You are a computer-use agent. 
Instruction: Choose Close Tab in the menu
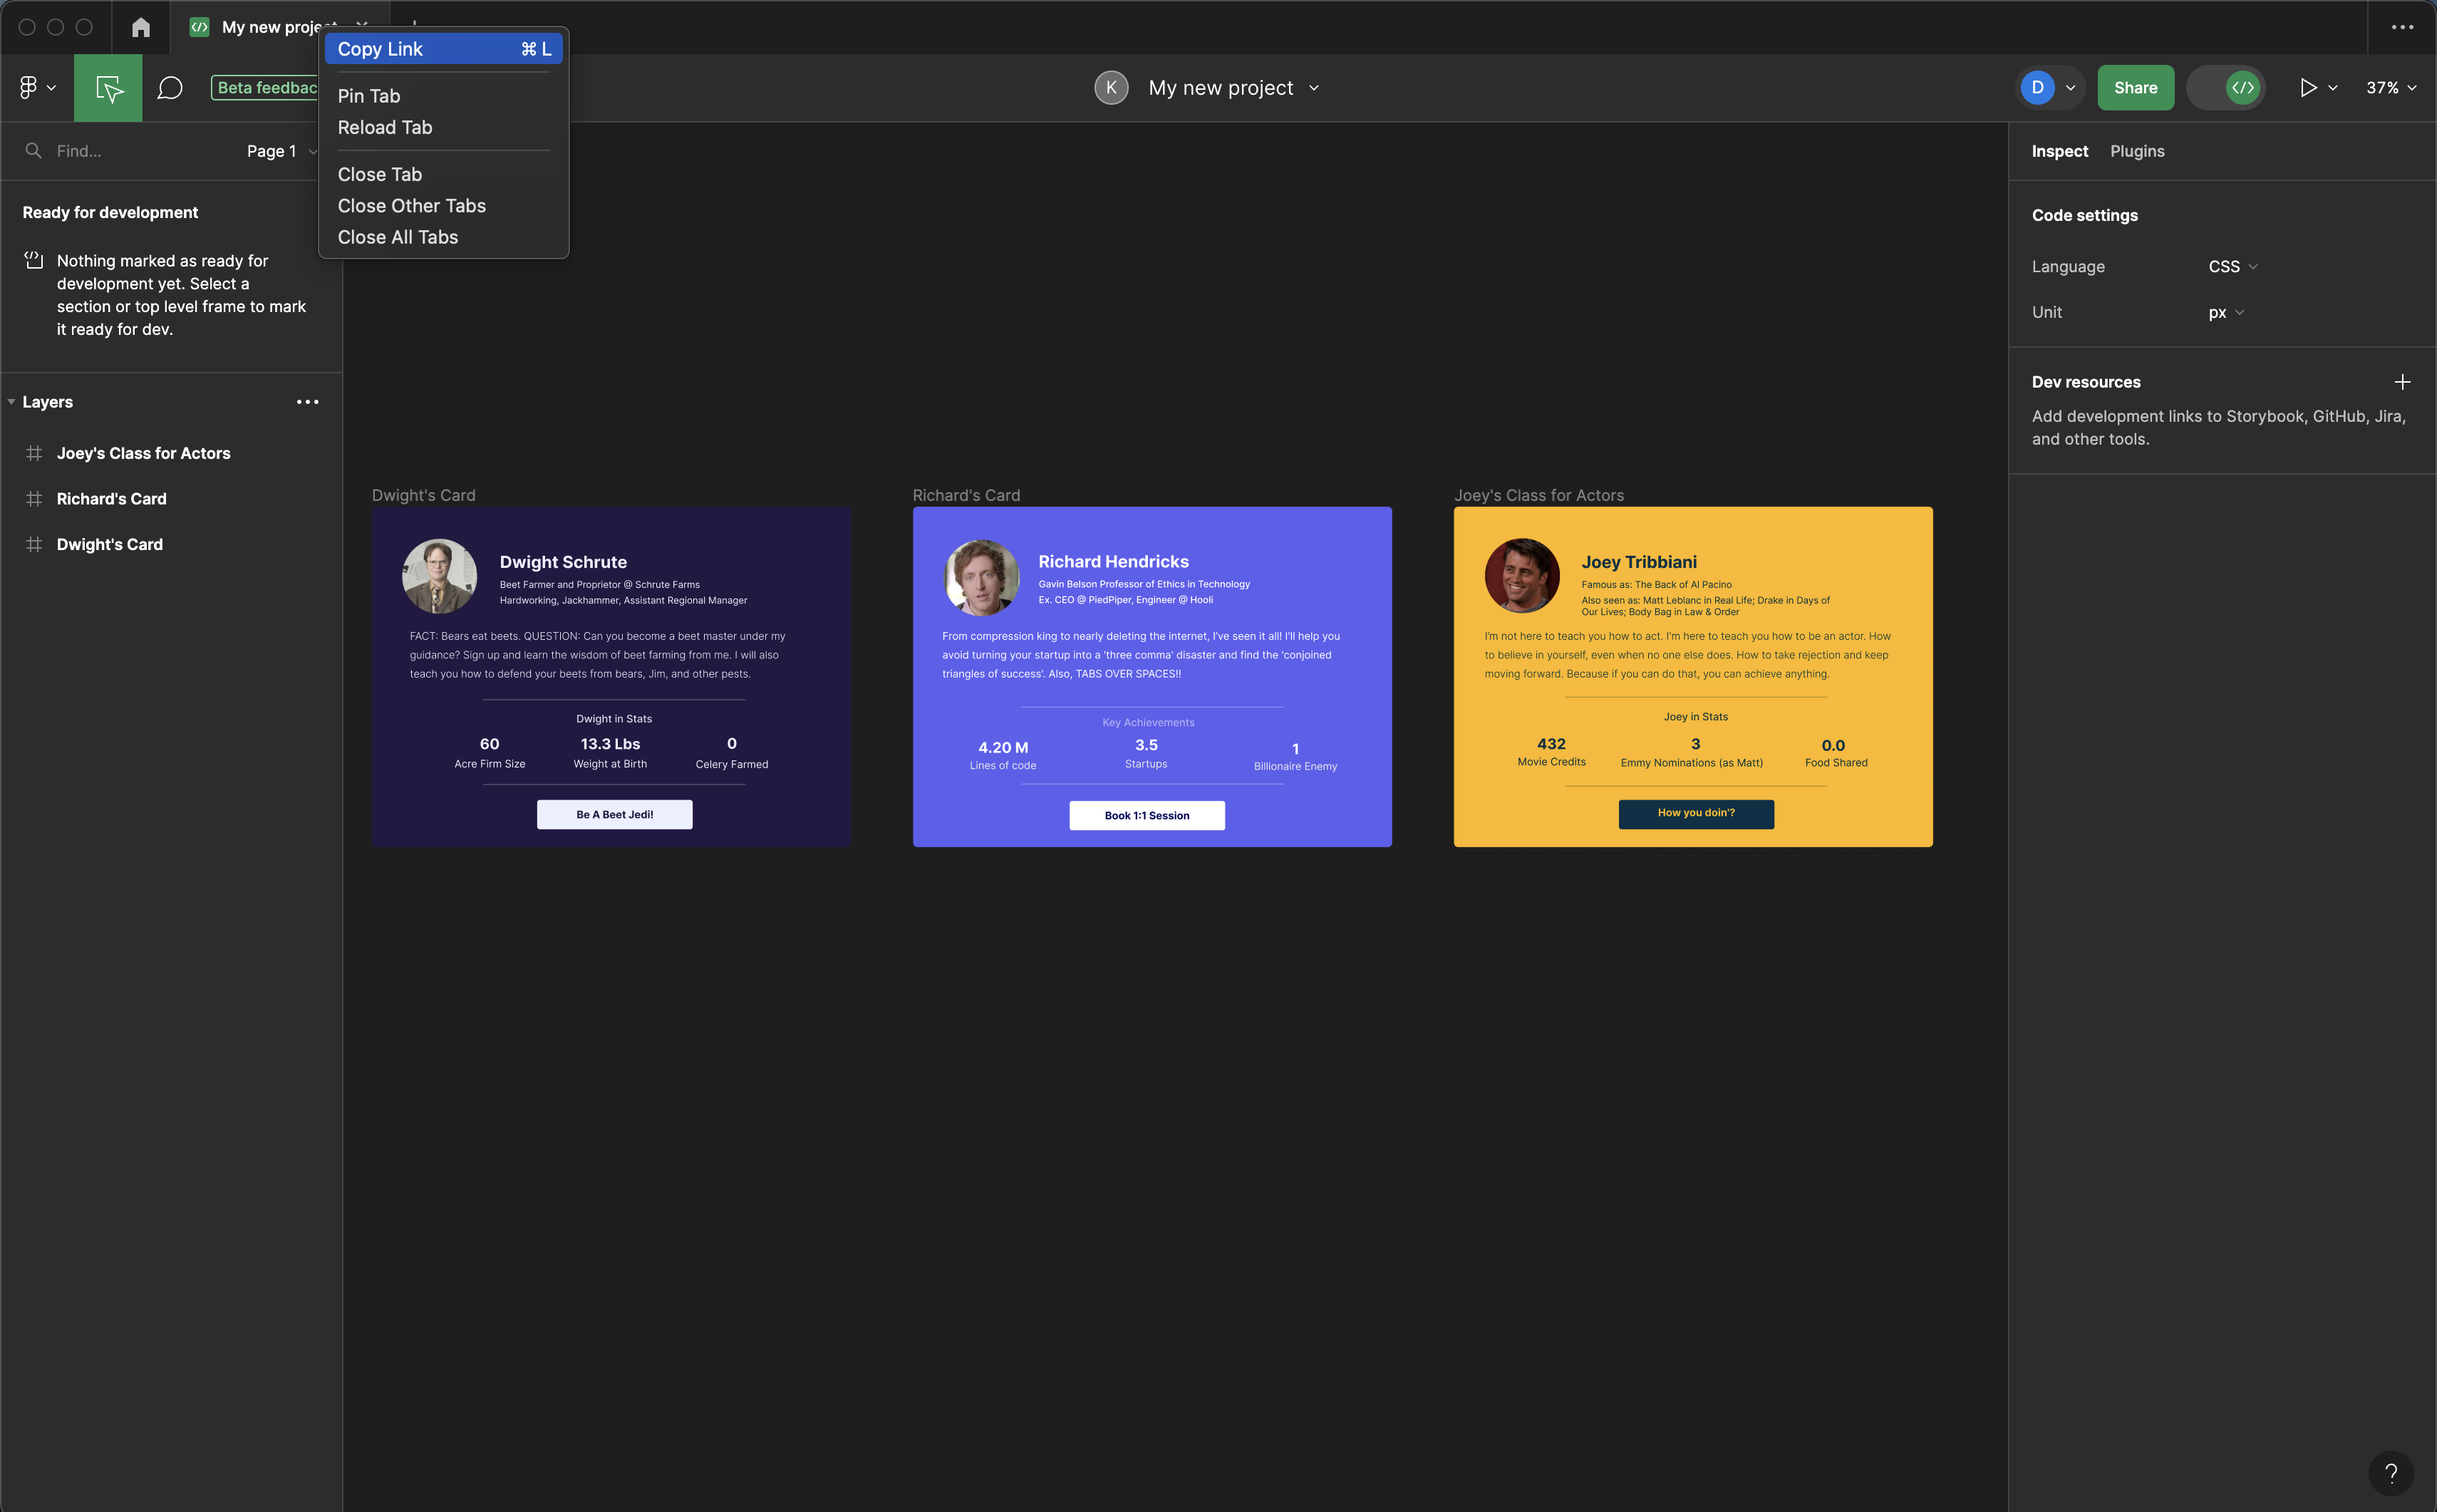443,175
